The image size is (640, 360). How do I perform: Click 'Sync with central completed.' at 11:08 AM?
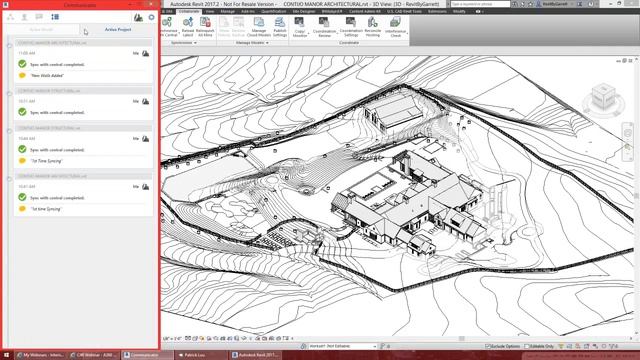[57, 64]
